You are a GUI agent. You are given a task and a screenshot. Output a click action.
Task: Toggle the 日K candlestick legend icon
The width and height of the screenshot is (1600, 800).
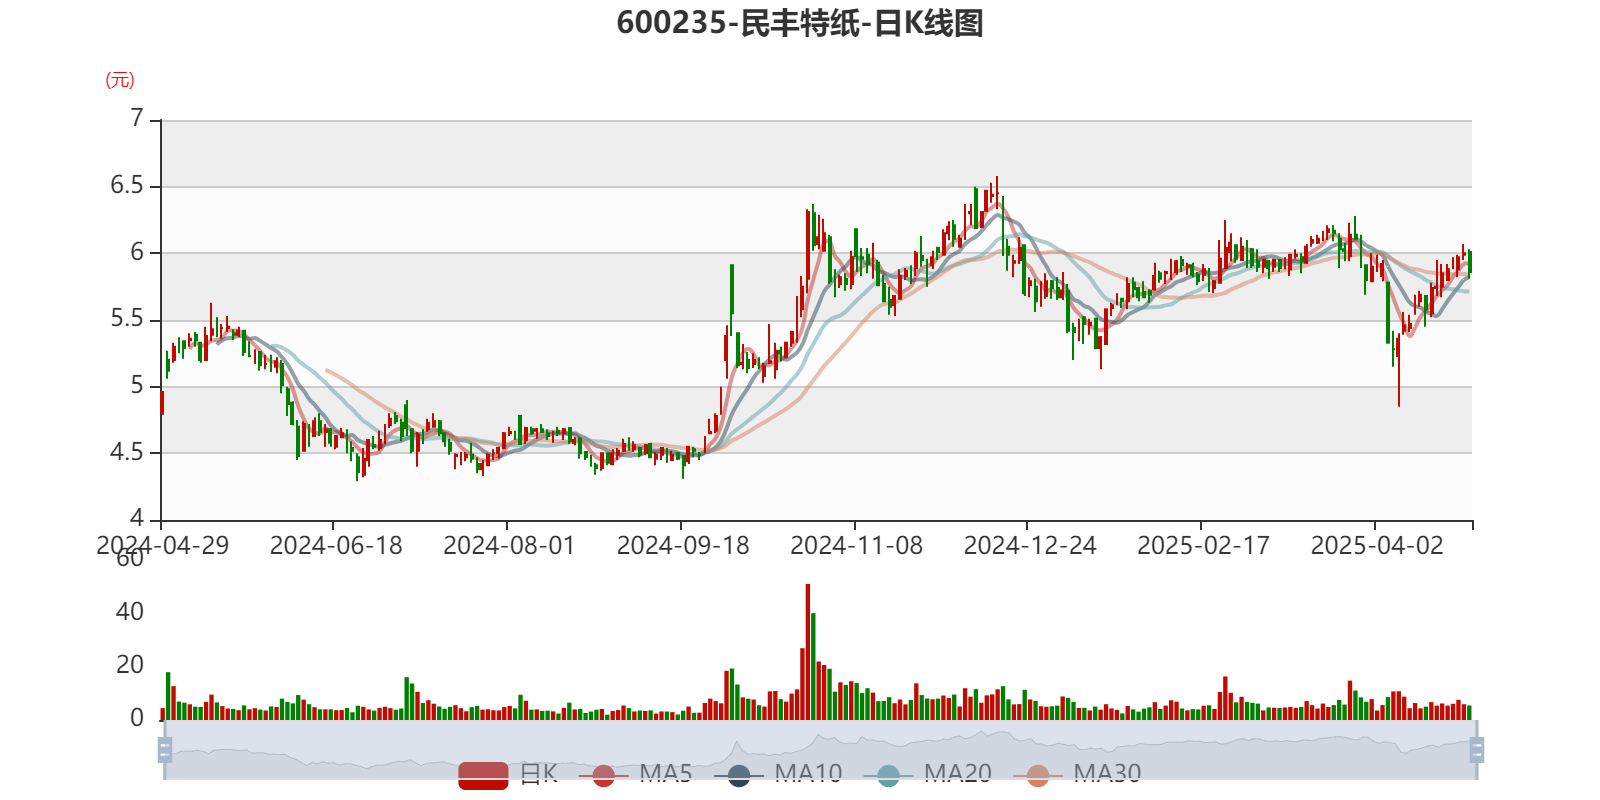pos(483,775)
